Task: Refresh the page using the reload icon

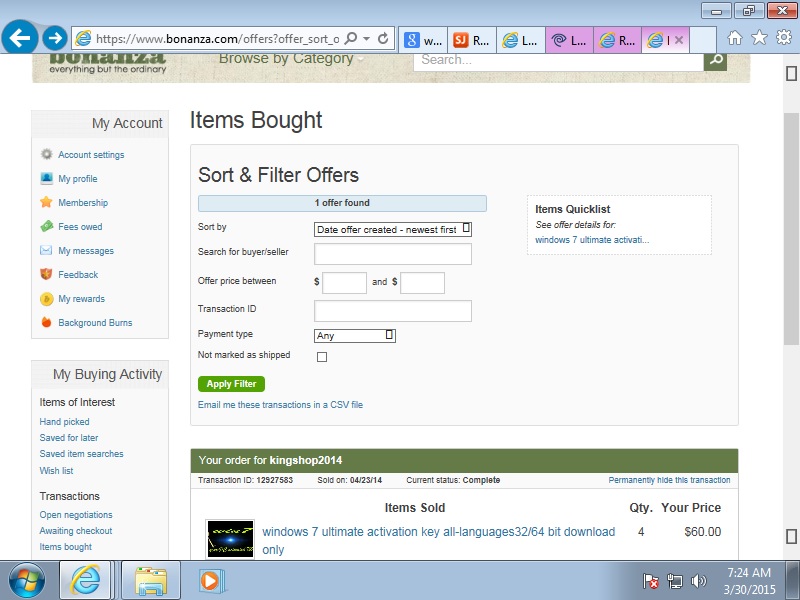Action: pyautogui.click(x=383, y=39)
